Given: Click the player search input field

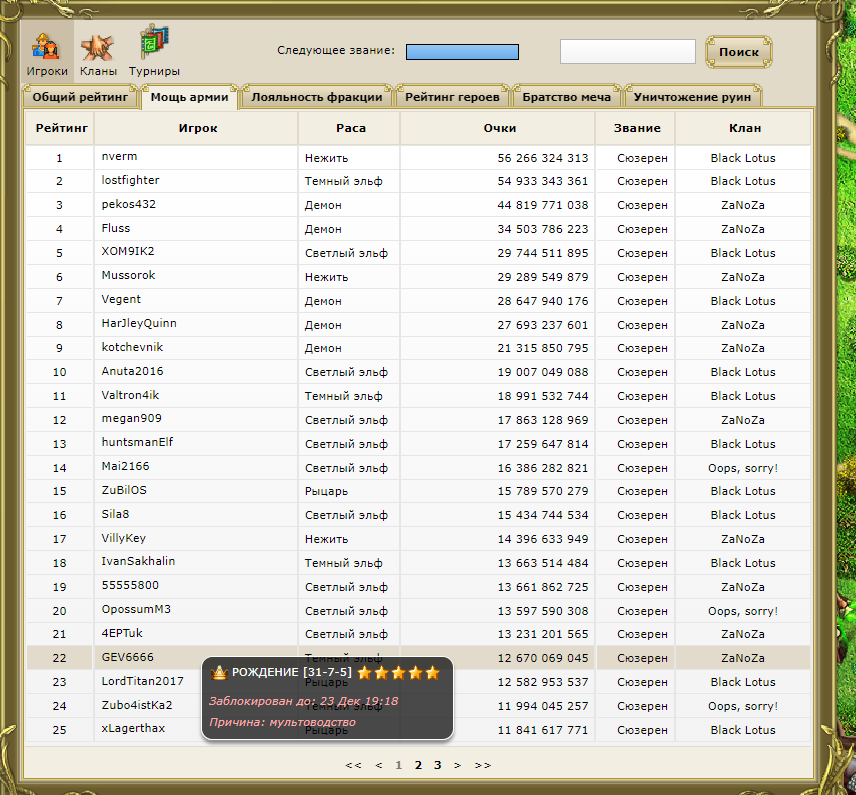Looking at the screenshot, I should click(x=627, y=52).
